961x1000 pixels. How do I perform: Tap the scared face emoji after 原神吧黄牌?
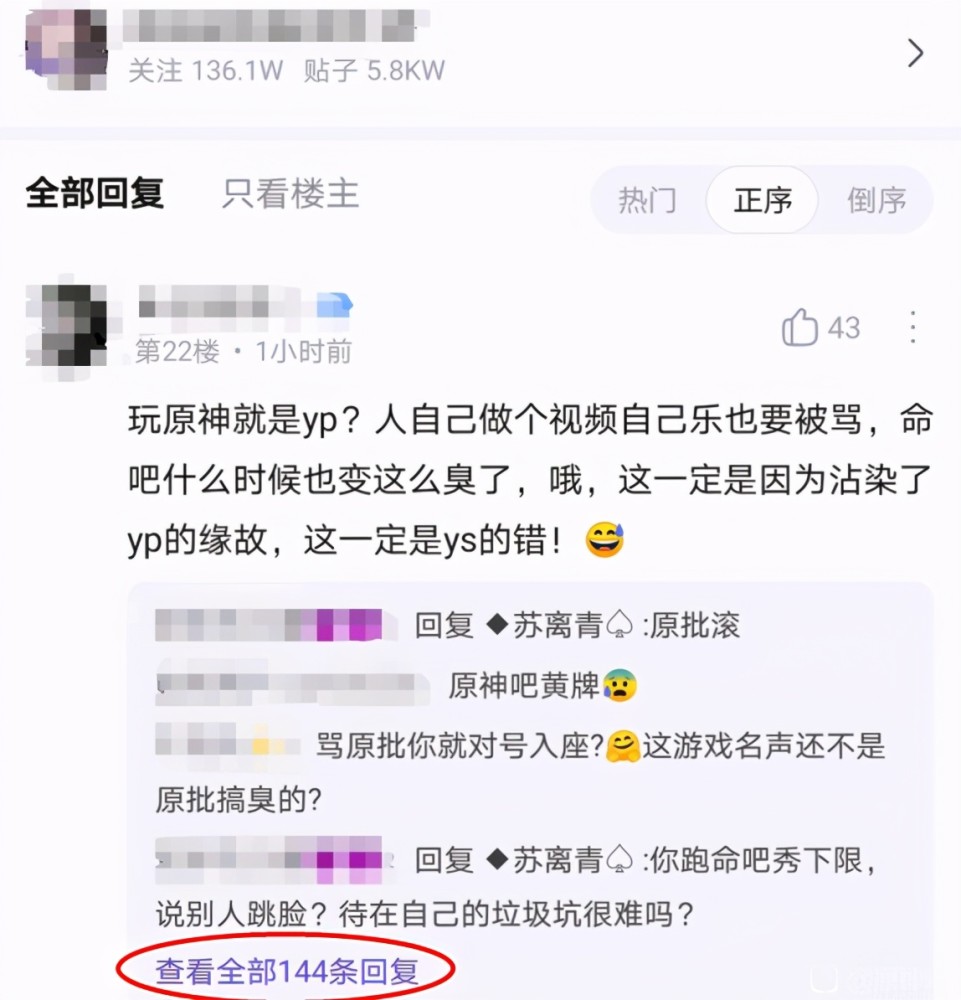pyautogui.click(x=620, y=686)
